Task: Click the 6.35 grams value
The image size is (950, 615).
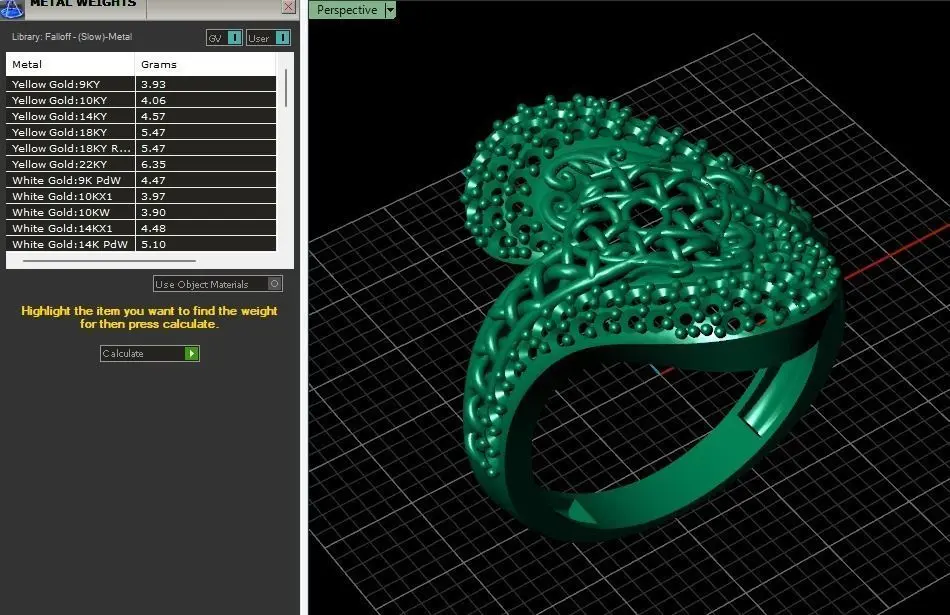Action: click(153, 164)
